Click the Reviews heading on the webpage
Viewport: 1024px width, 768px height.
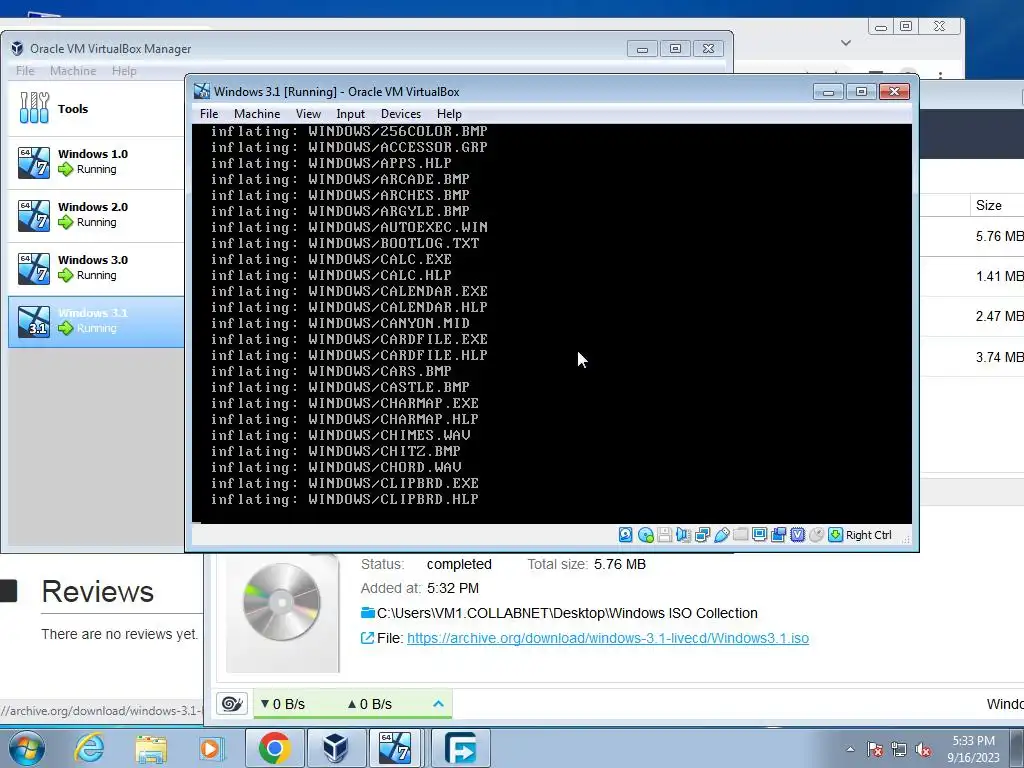click(x=98, y=592)
